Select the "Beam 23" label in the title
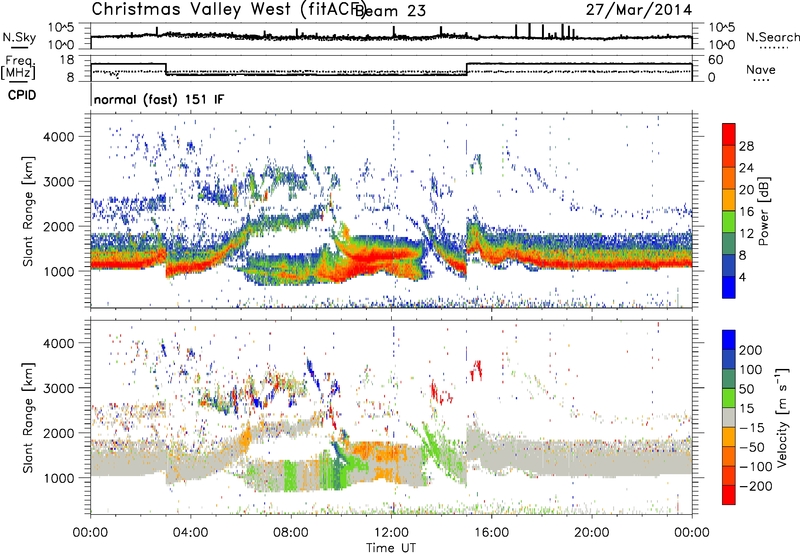800x554 pixels. pos(392,10)
